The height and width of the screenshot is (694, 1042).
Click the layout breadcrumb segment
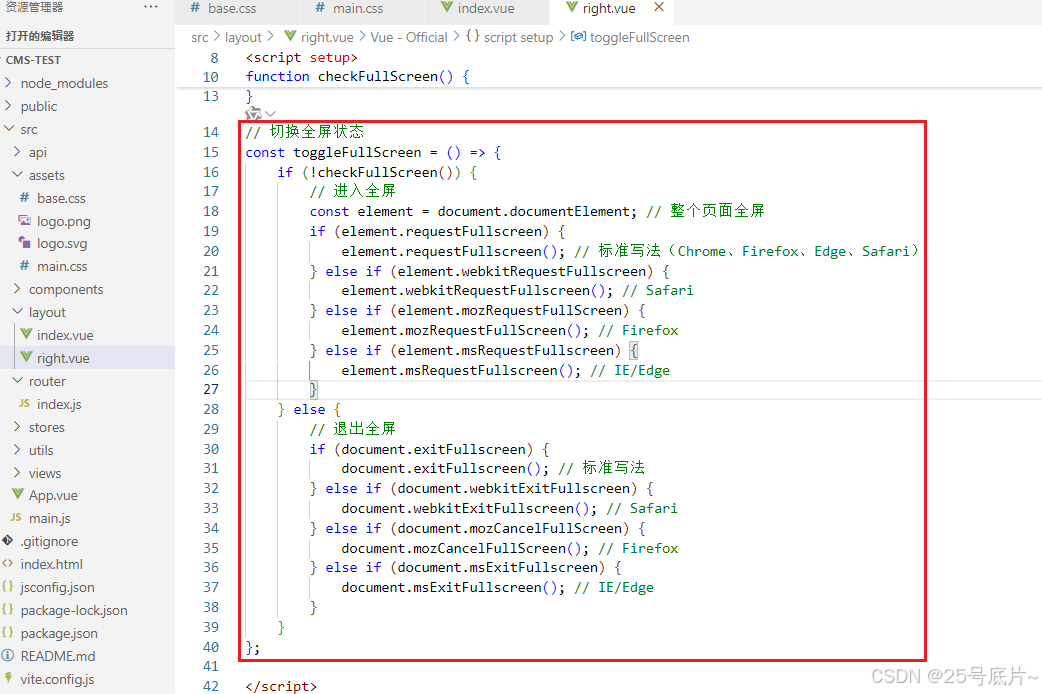[243, 37]
